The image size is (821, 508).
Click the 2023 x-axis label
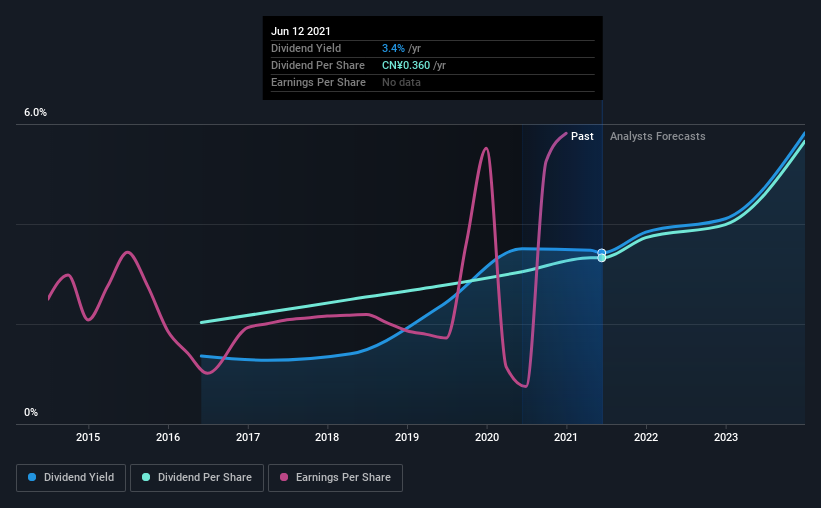click(x=726, y=437)
